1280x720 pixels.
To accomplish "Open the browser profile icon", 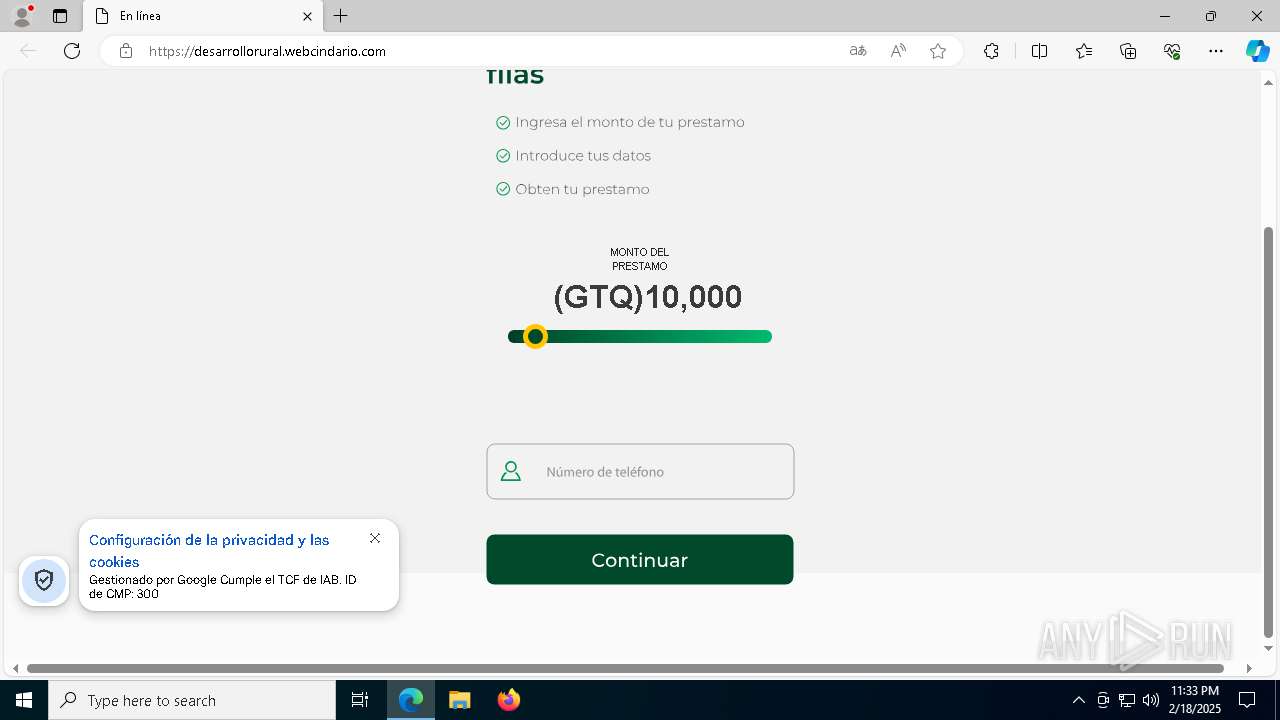I will click(x=21, y=16).
